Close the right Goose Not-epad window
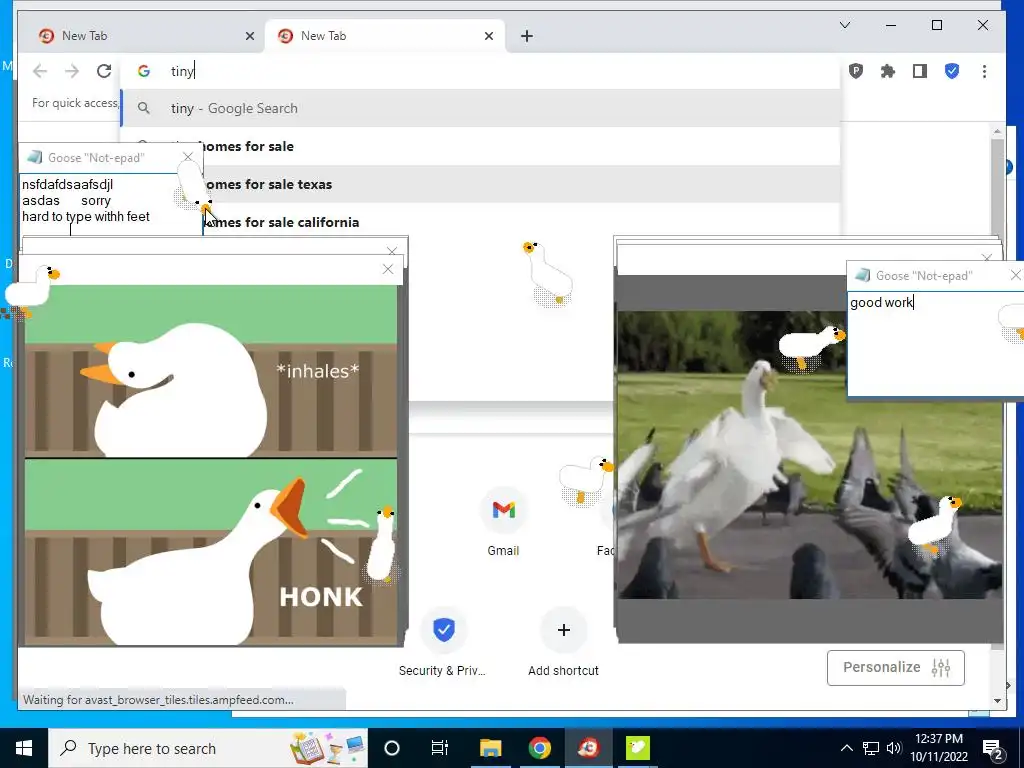 [1015, 276]
